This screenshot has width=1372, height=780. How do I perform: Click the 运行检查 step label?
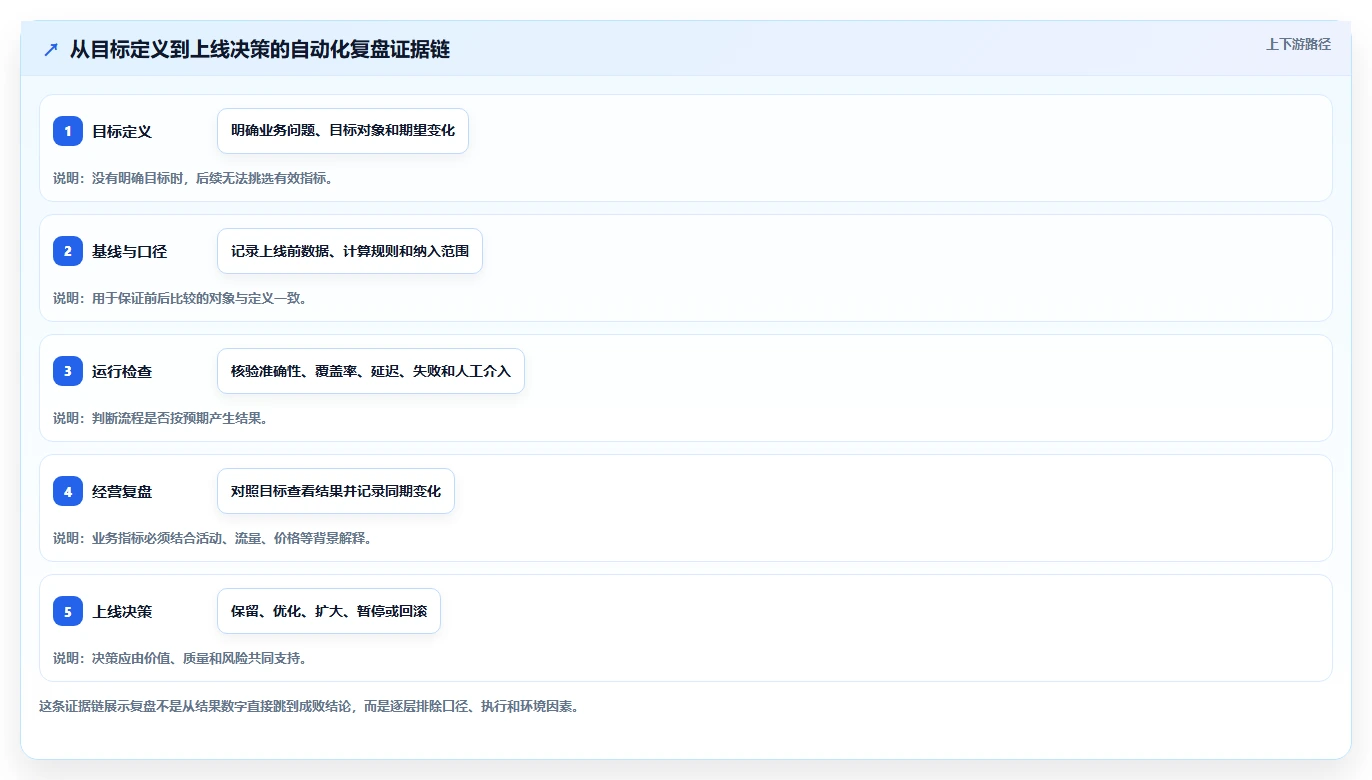tap(122, 371)
